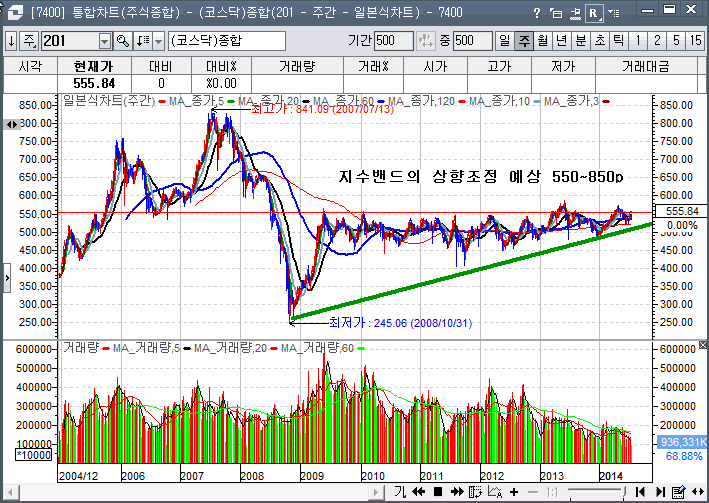The image size is (709, 503).
Task: Click the (코스닥)종합 name field
Action: pos(227,41)
